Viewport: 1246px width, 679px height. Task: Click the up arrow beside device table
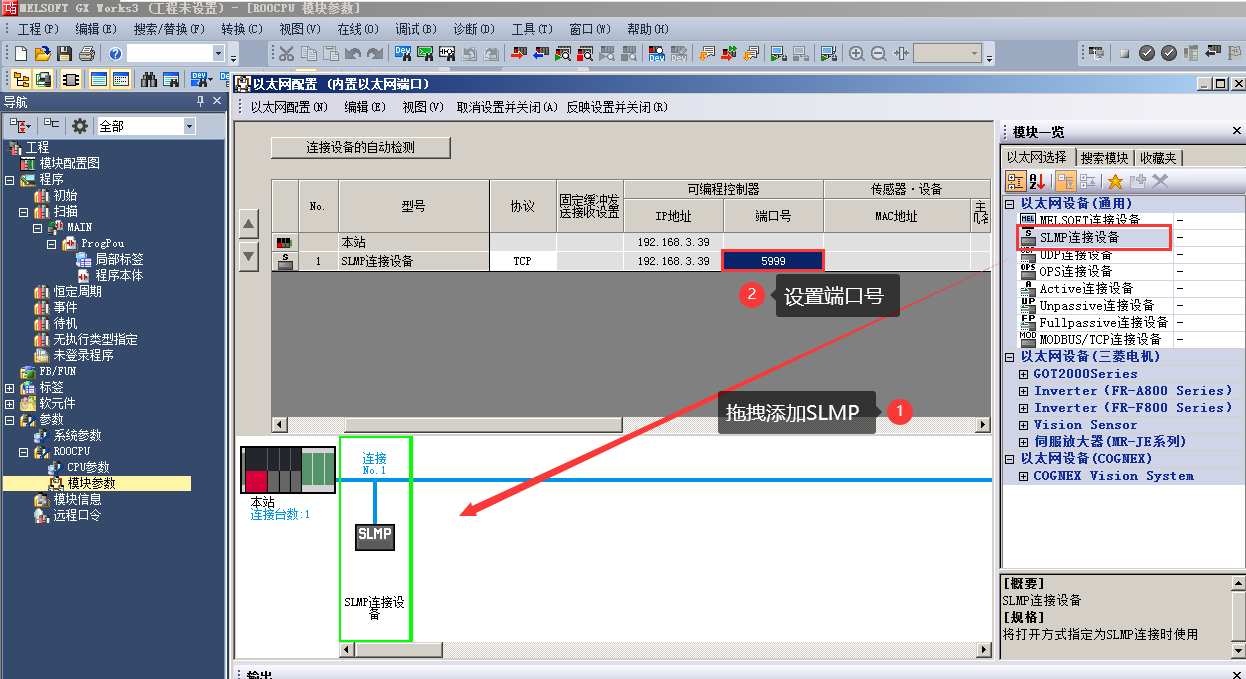[250, 223]
